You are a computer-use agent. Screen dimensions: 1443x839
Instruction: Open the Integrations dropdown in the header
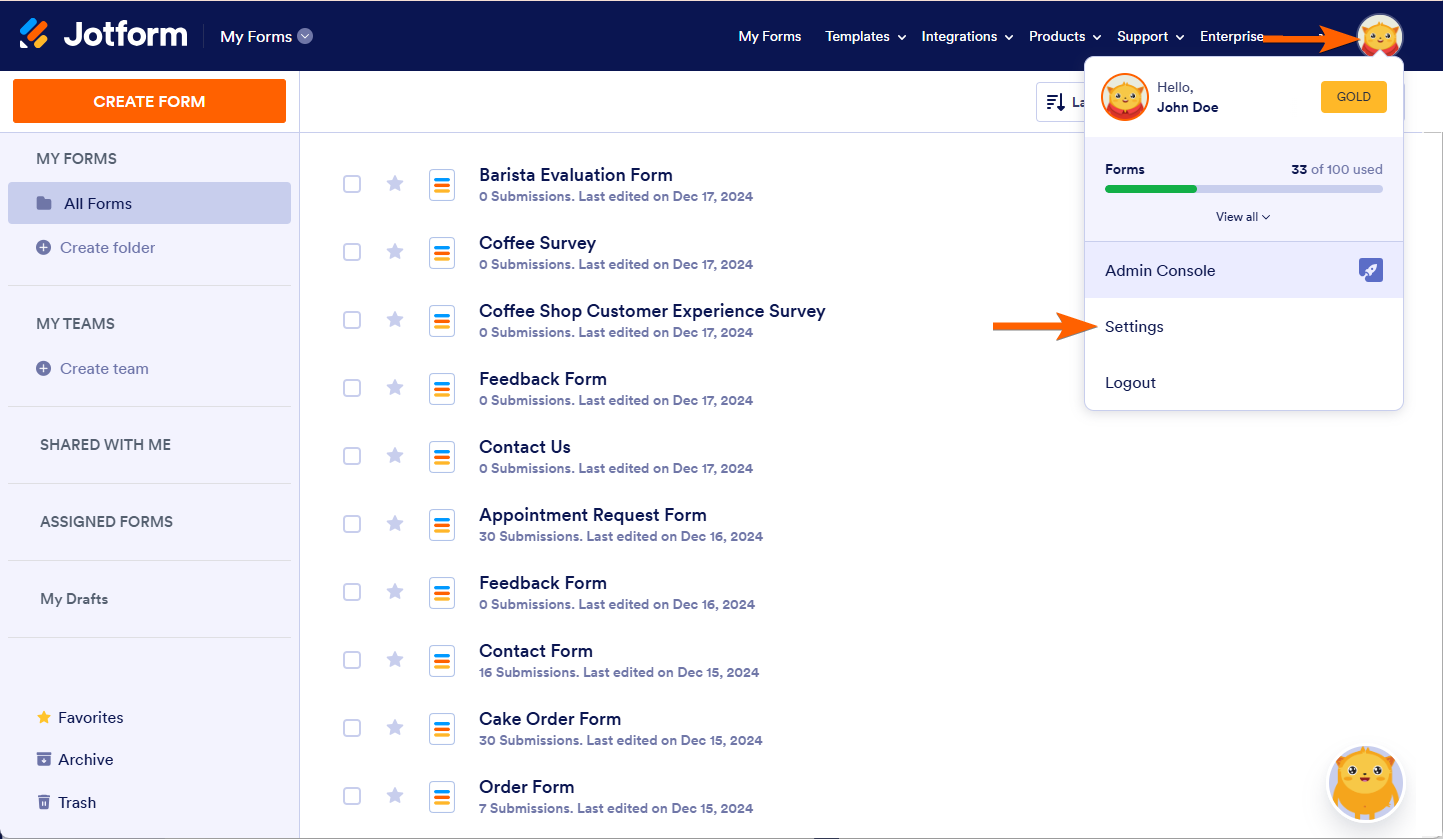tap(966, 37)
